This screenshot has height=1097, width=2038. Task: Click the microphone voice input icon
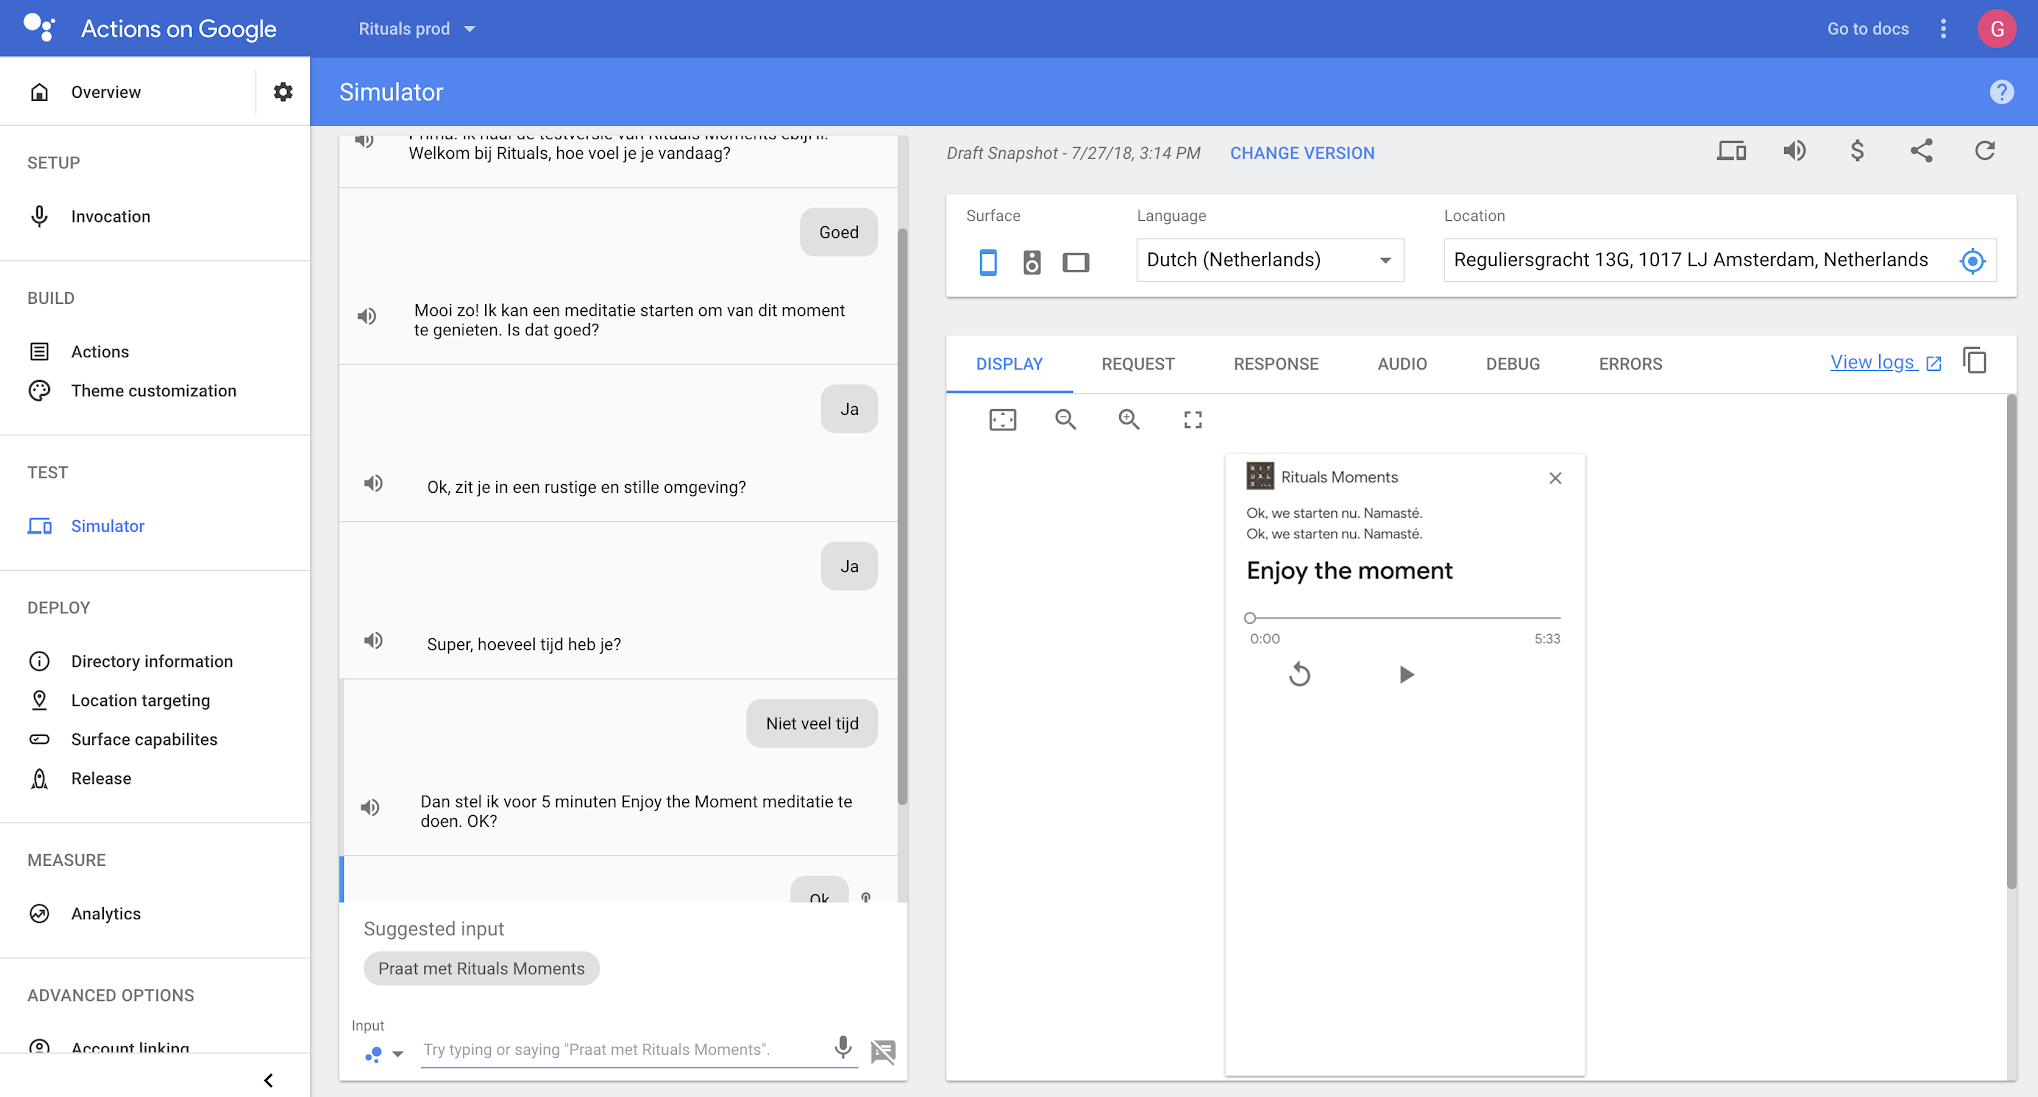click(x=843, y=1047)
